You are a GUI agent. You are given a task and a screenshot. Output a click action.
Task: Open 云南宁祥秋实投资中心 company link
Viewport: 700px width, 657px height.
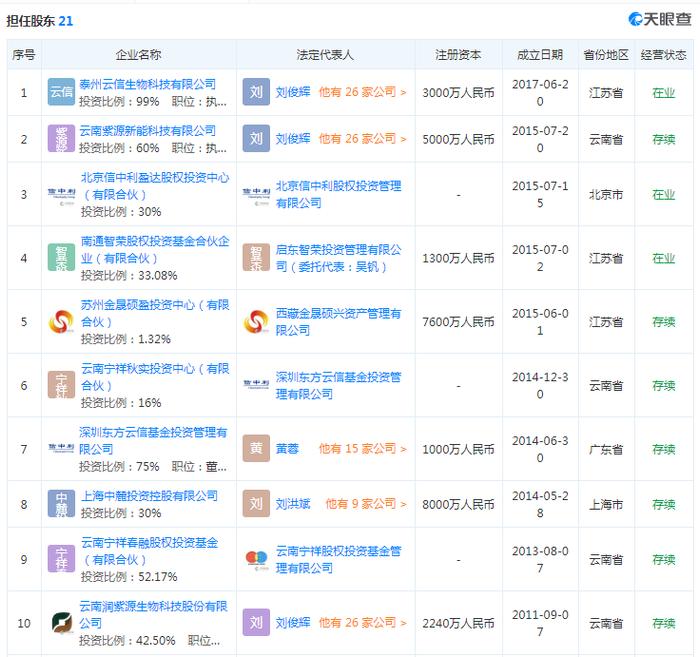154,377
